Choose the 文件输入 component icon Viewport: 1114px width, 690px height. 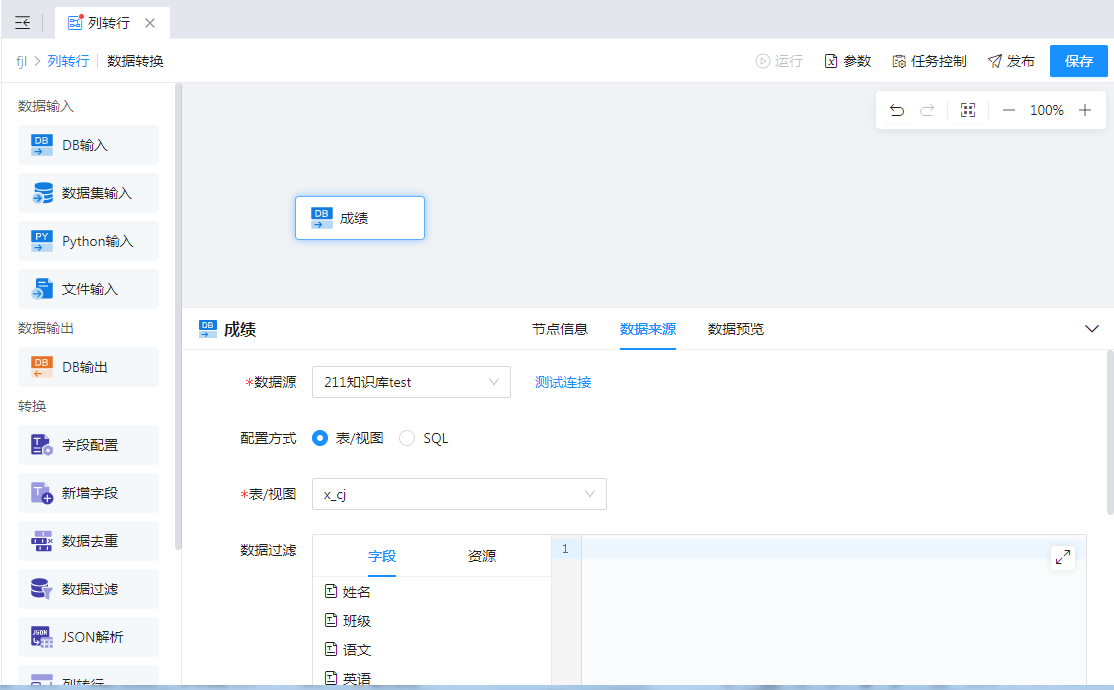click(42, 289)
